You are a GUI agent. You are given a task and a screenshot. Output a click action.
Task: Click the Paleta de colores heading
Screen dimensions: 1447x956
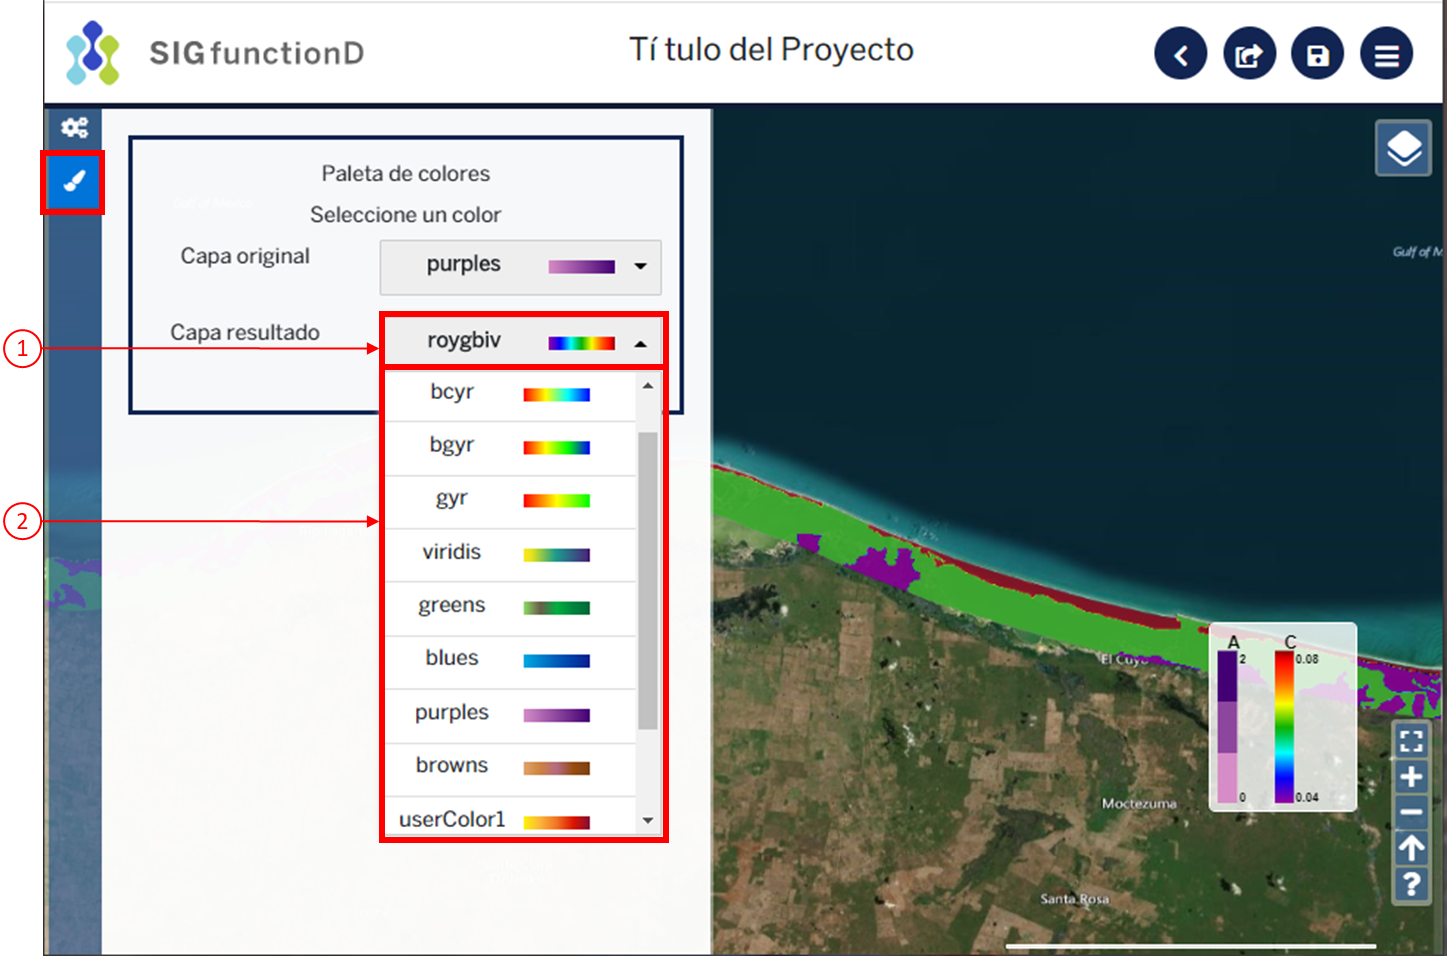click(405, 173)
